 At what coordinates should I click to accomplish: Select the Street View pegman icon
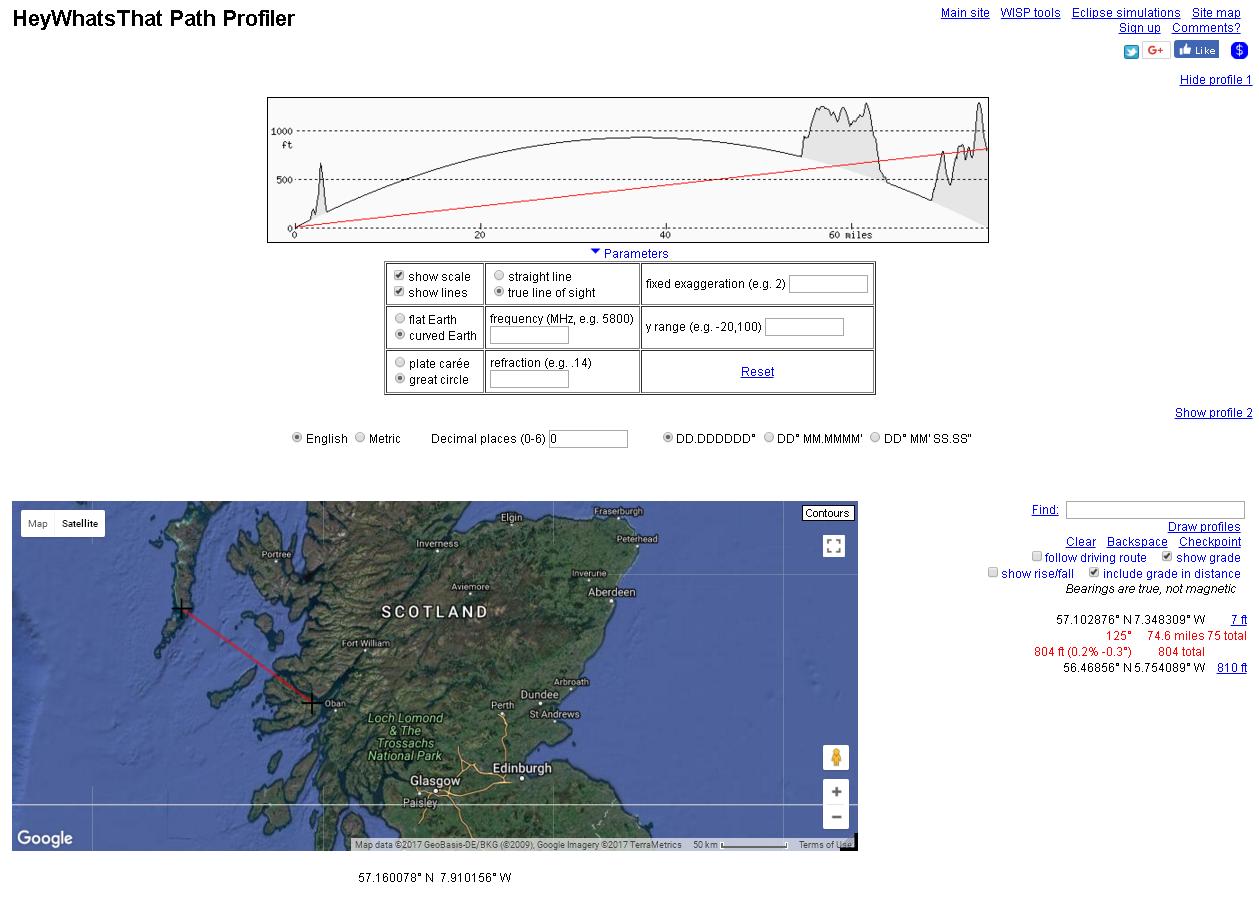point(836,757)
